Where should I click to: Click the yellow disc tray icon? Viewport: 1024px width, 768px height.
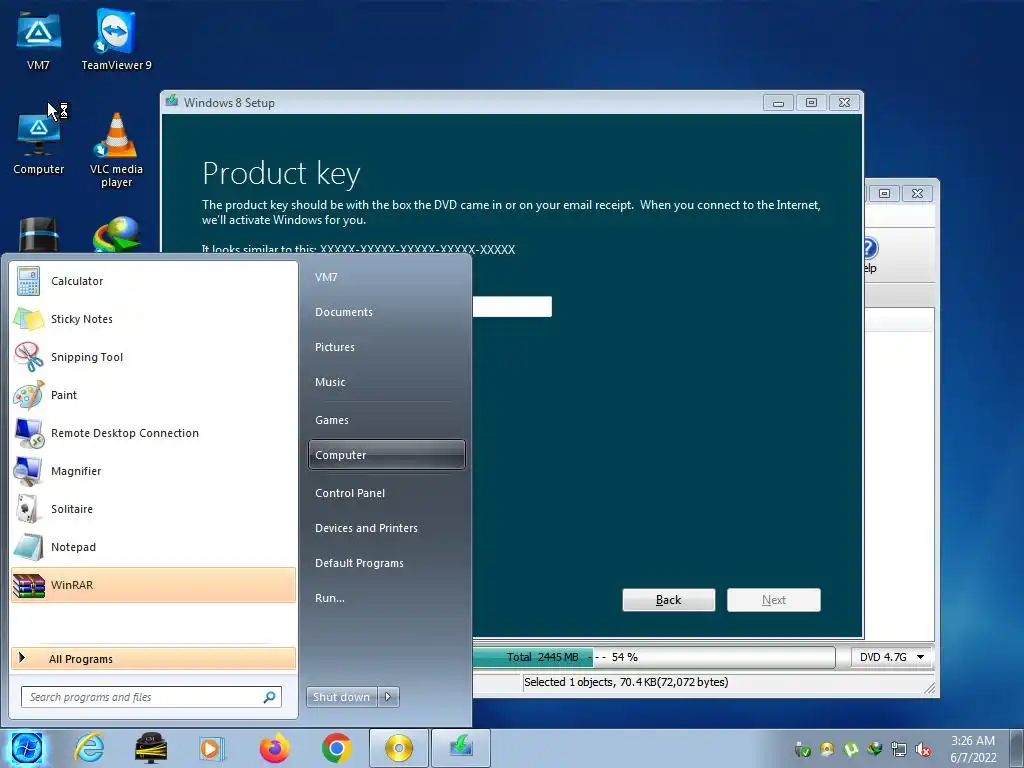tap(827, 750)
